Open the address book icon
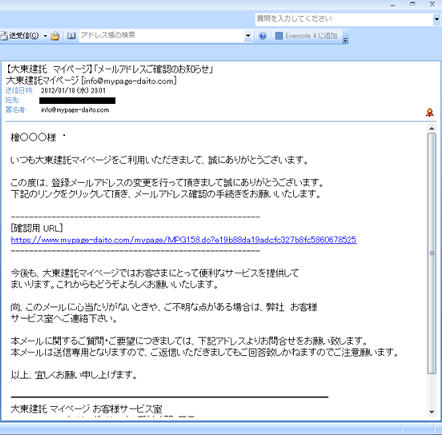The height and width of the screenshot is (435, 442). click(x=71, y=36)
